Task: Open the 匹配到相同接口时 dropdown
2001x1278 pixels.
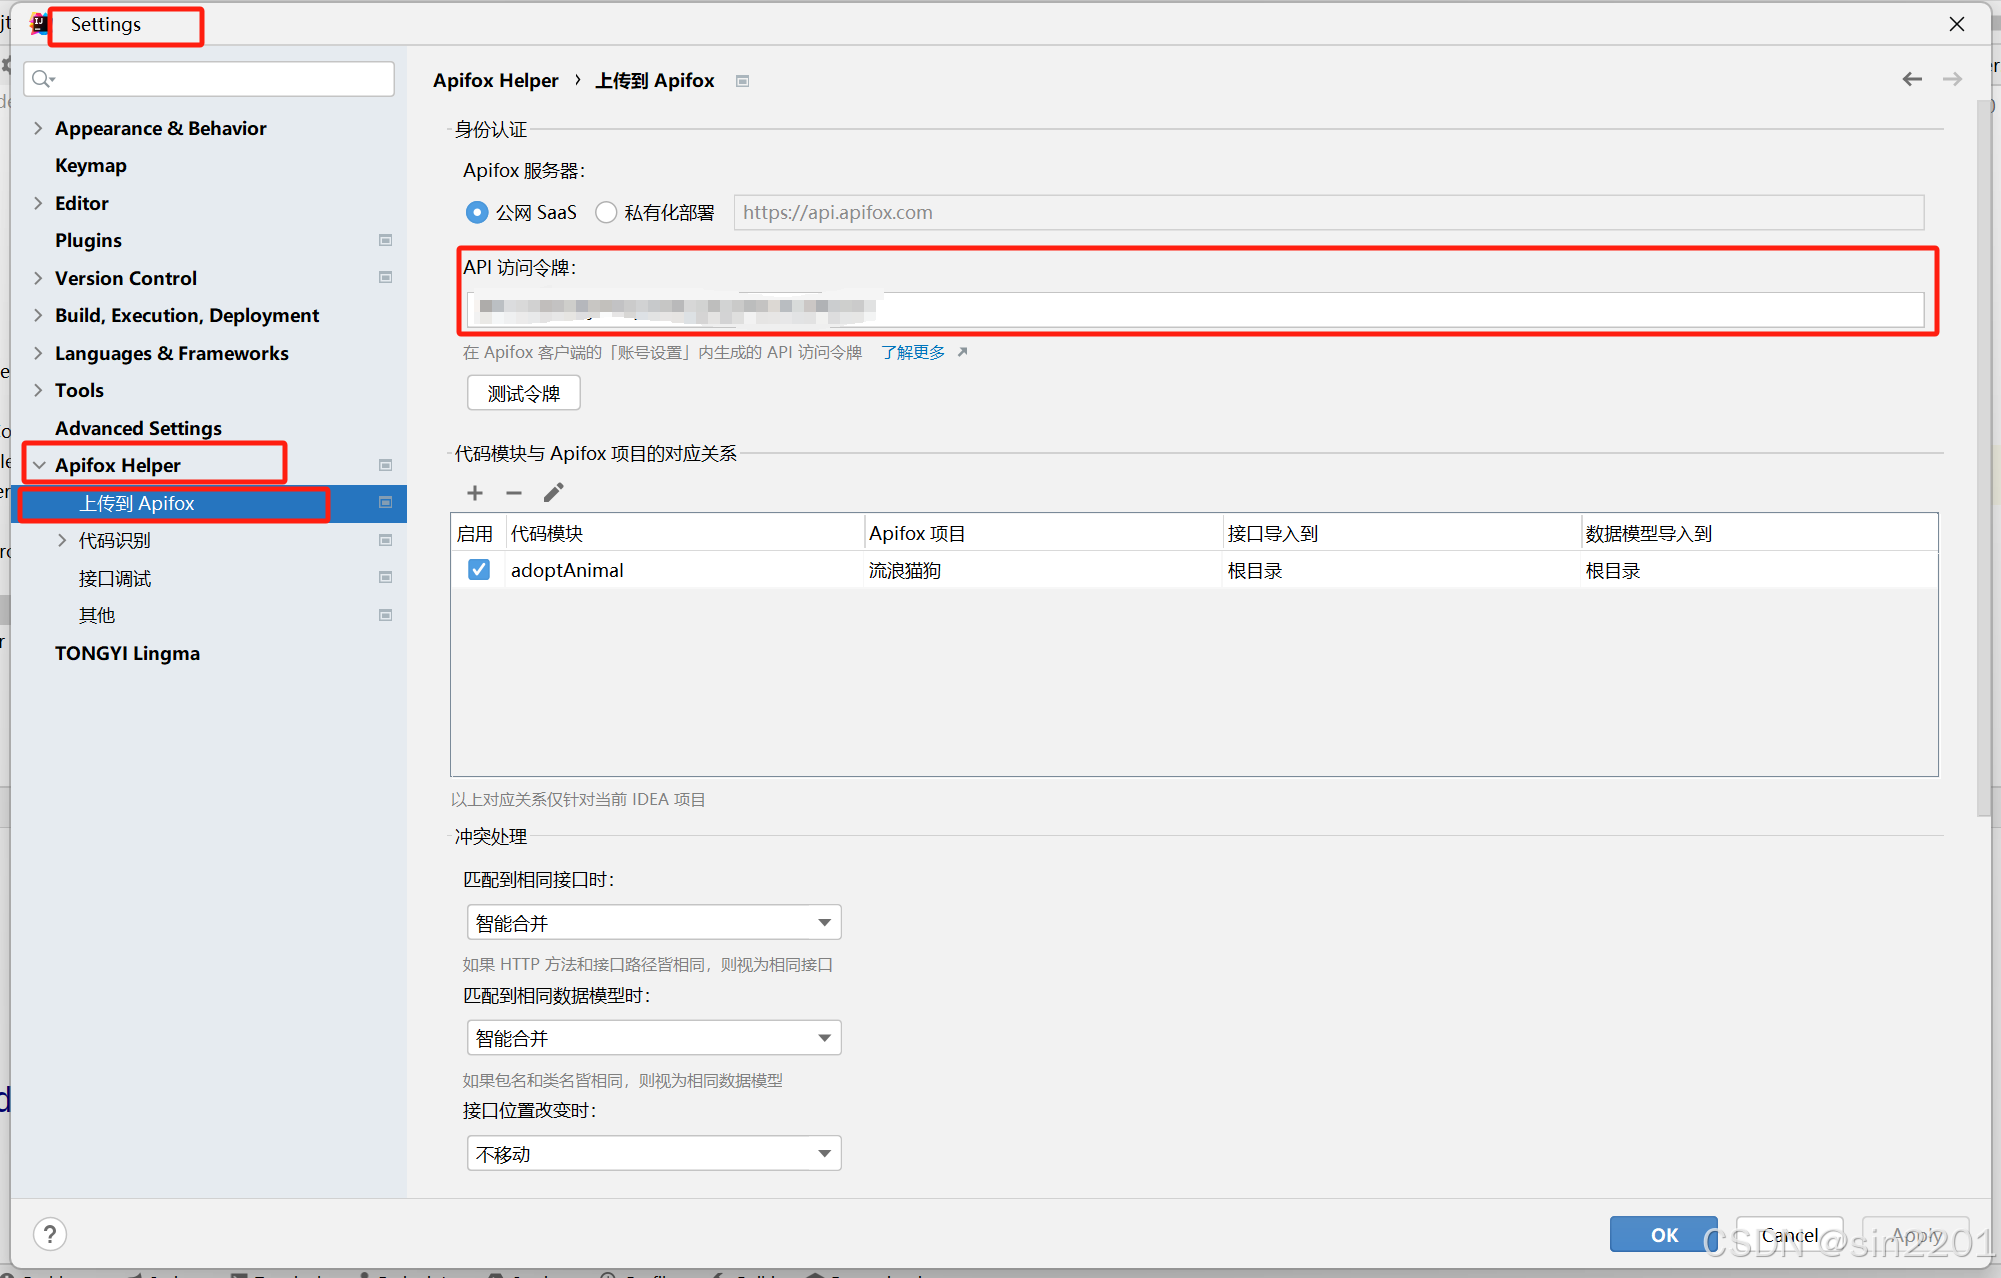Action: coord(653,922)
